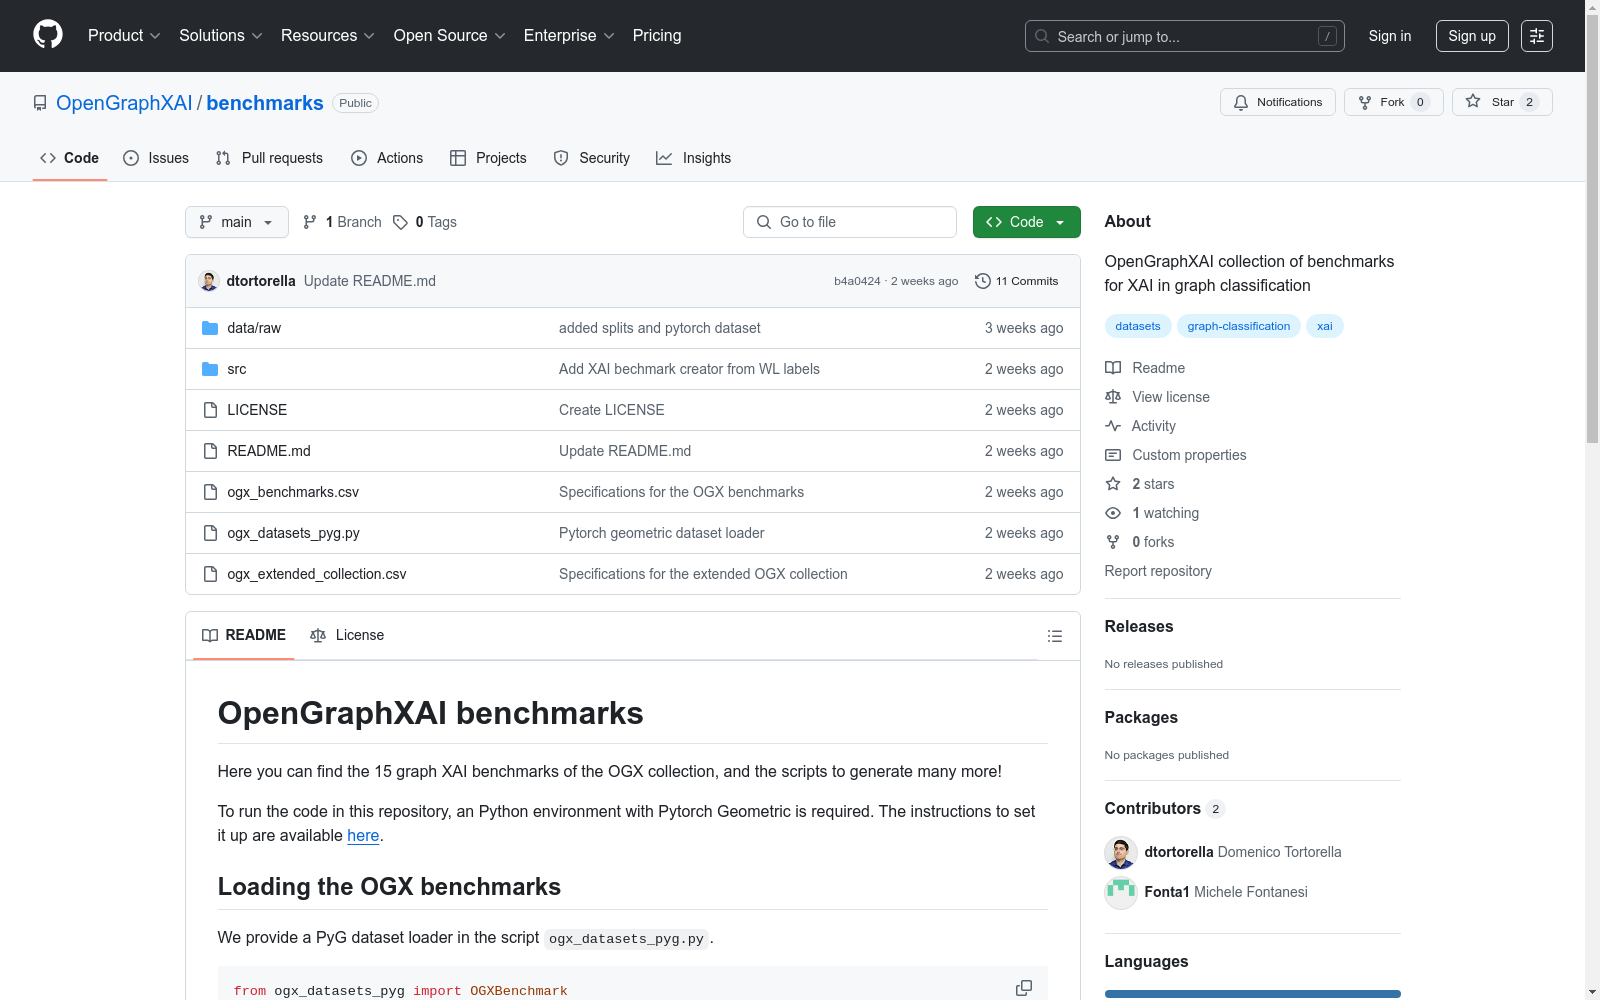Click the xai topic tag
Screen dimensions: 1600x1000
click(x=1325, y=326)
